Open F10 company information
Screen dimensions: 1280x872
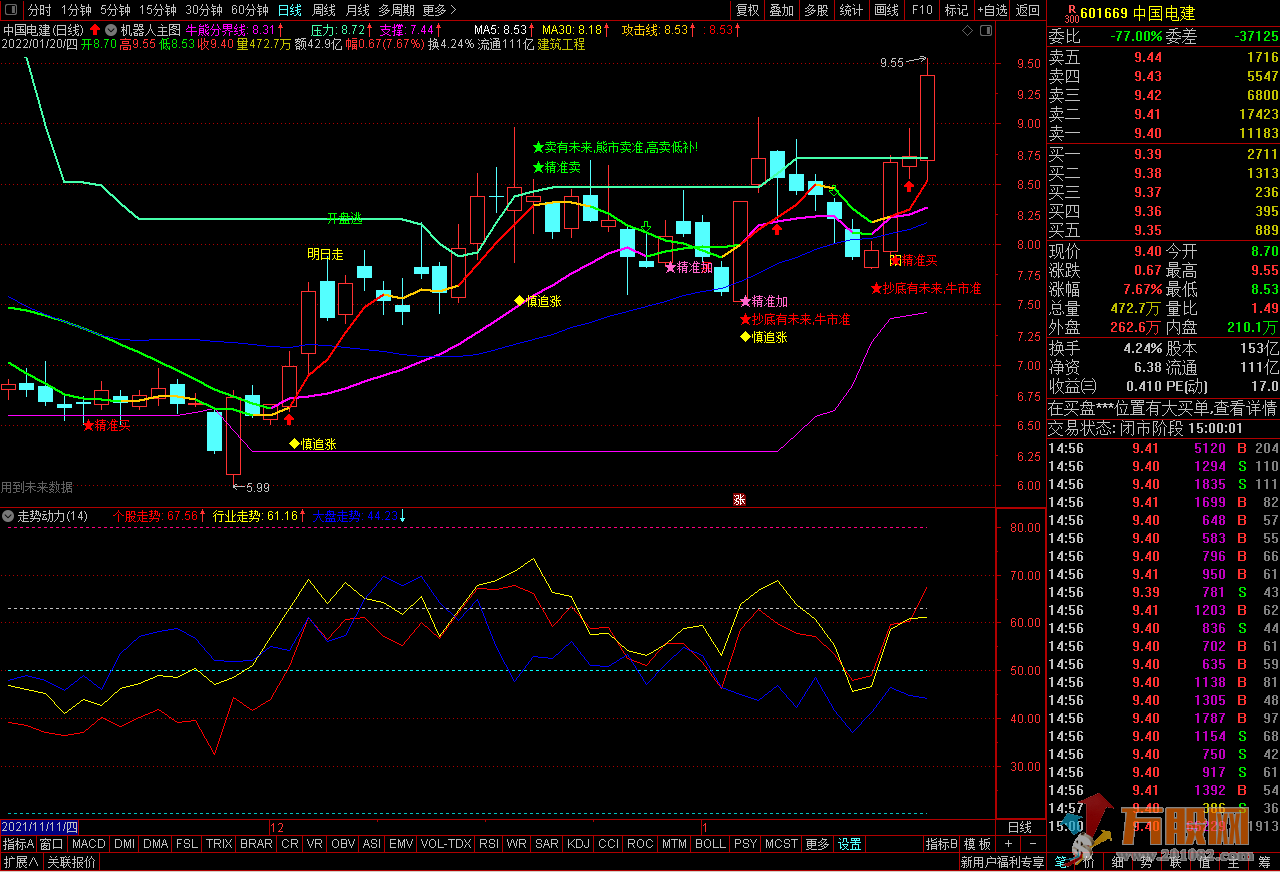coord(922,10)
